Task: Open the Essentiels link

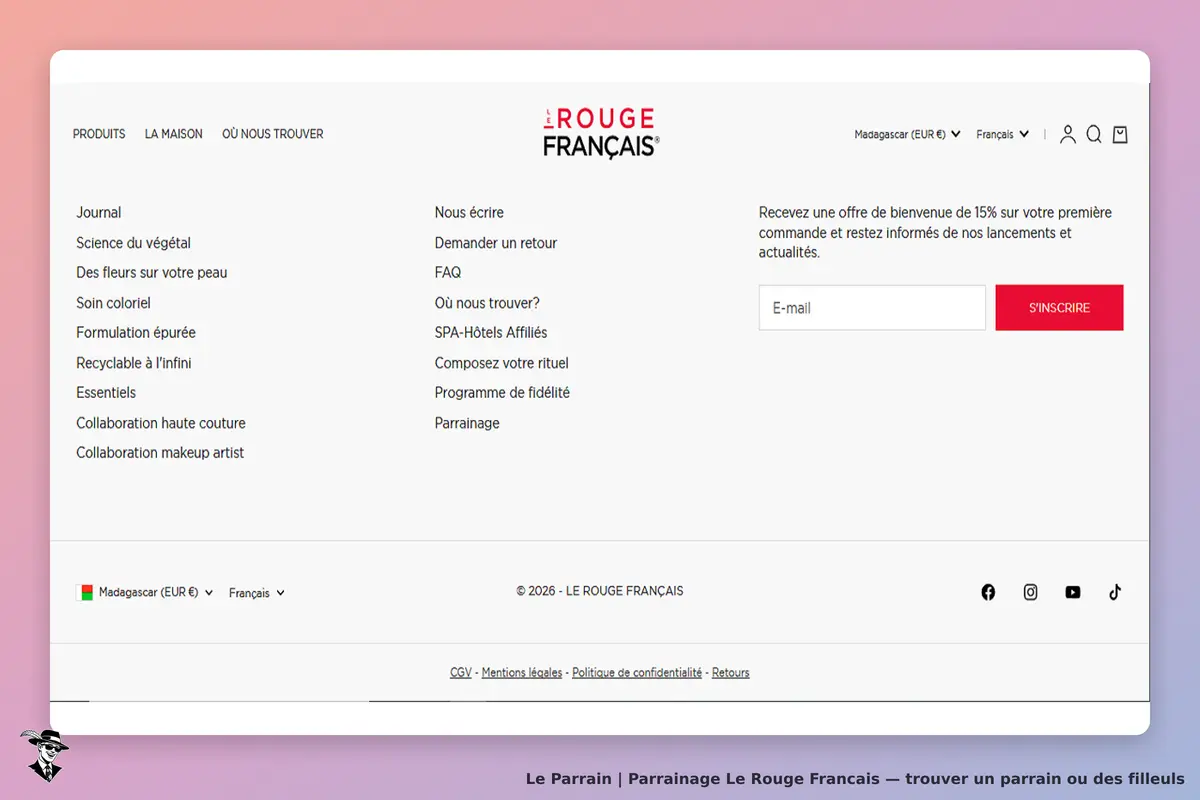Action: pyautogui.click(x=106, y=393)
